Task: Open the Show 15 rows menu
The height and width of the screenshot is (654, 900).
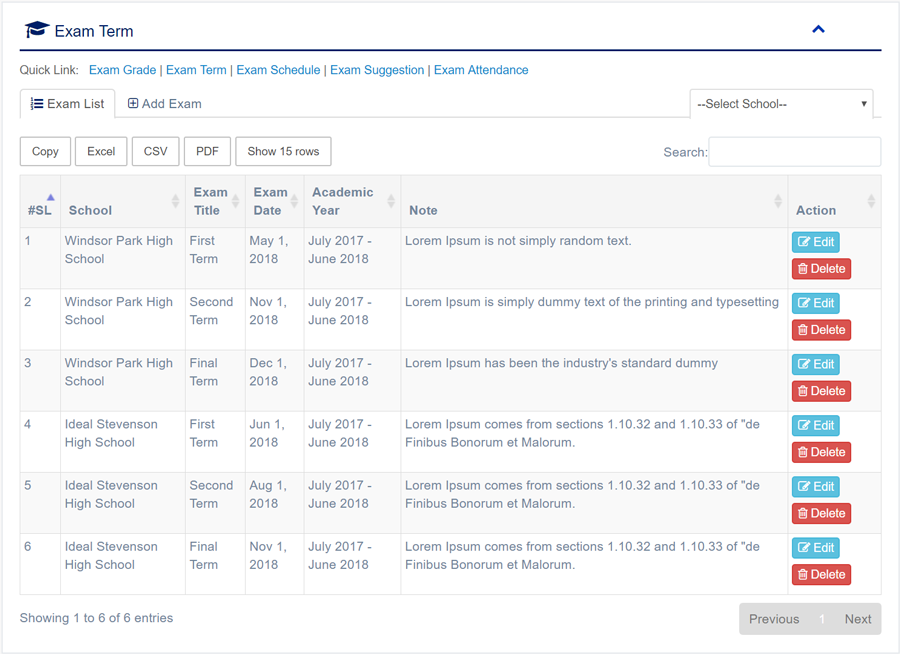Action: (283, 152)
